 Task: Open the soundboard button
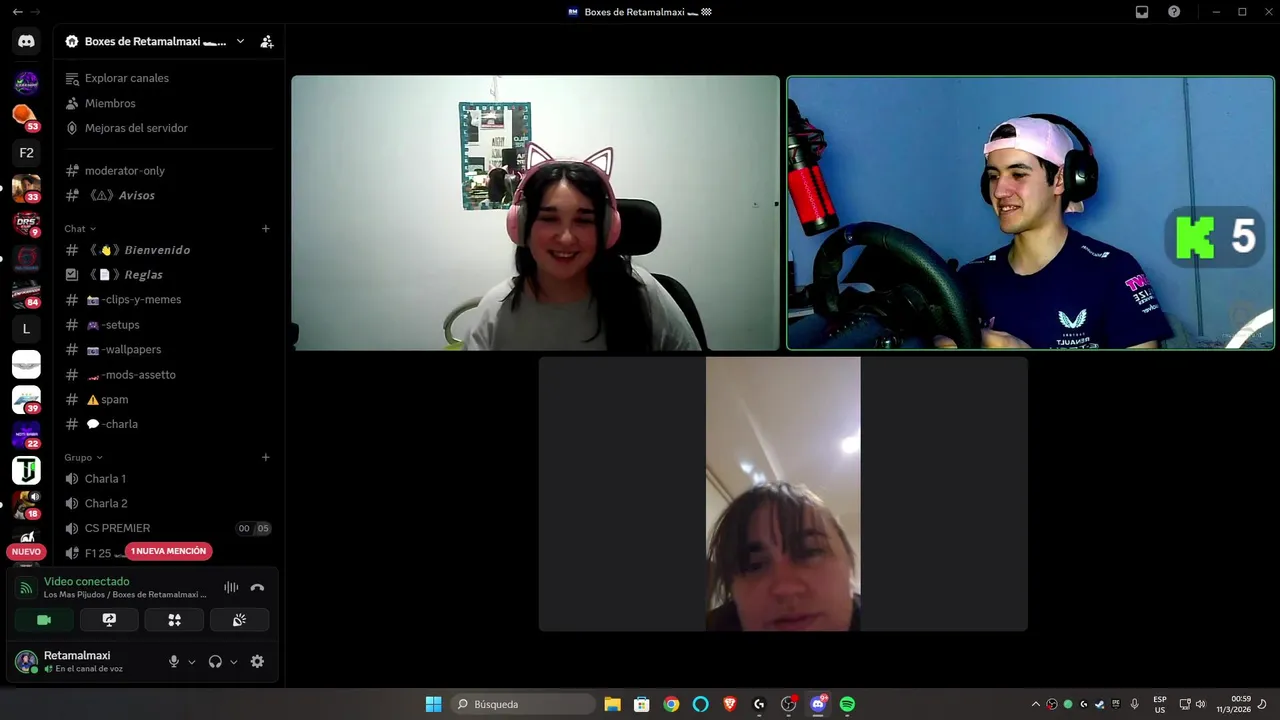[x=239, y=620]
